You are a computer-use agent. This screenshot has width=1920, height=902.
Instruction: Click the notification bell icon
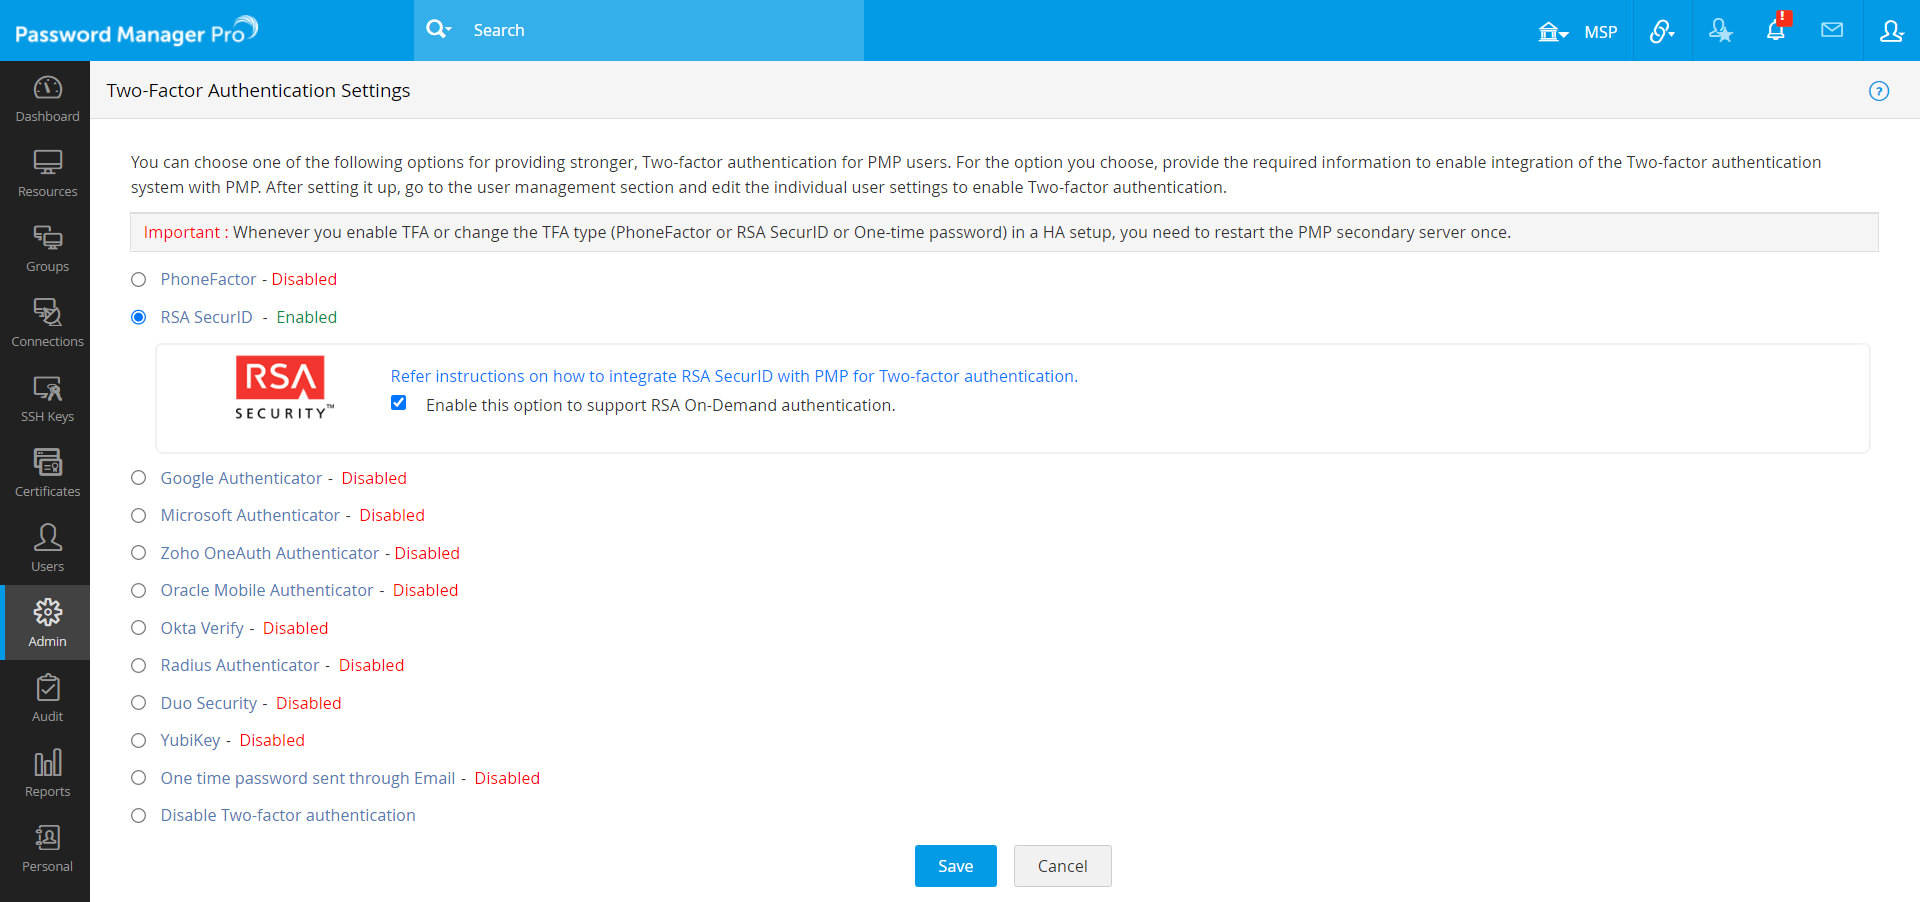tap(1776, 30)
